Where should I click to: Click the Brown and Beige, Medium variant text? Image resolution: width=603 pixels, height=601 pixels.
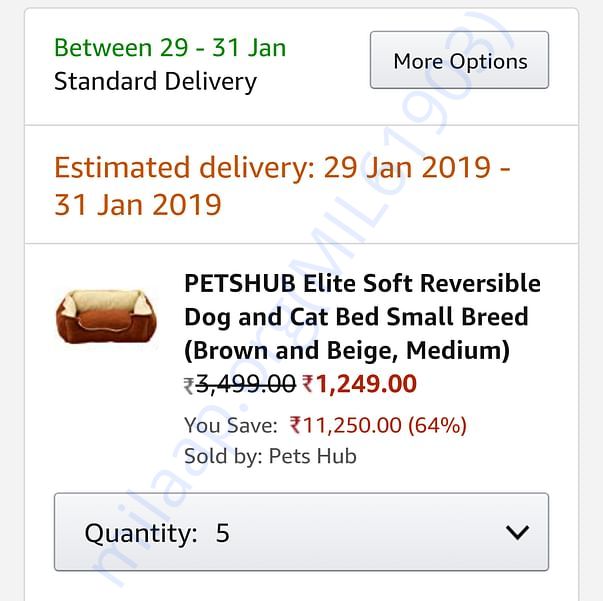[x=347, y=351]
